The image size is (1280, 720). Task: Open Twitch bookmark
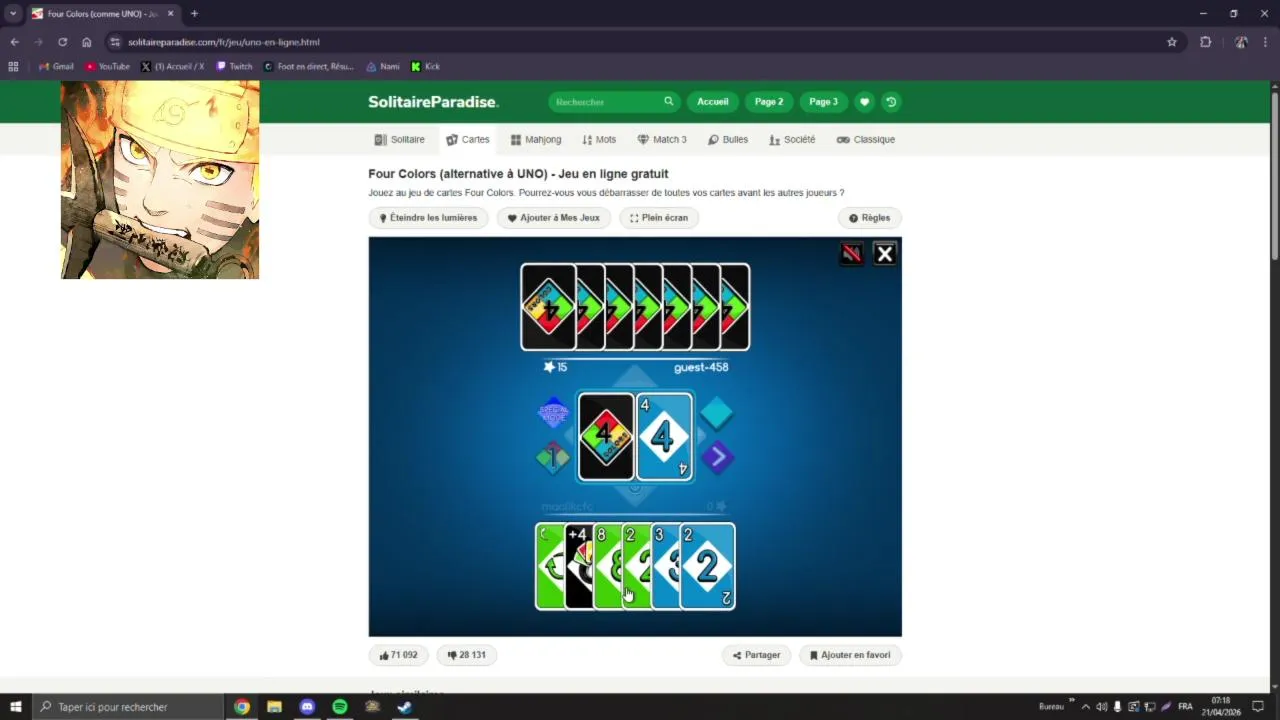[234, 67]
